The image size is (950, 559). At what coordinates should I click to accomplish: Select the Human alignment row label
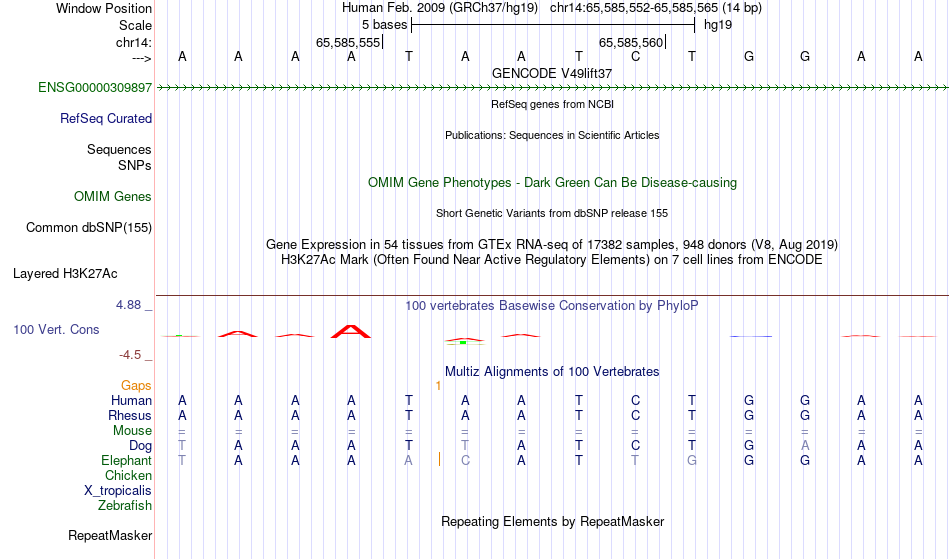coord(131,401)
